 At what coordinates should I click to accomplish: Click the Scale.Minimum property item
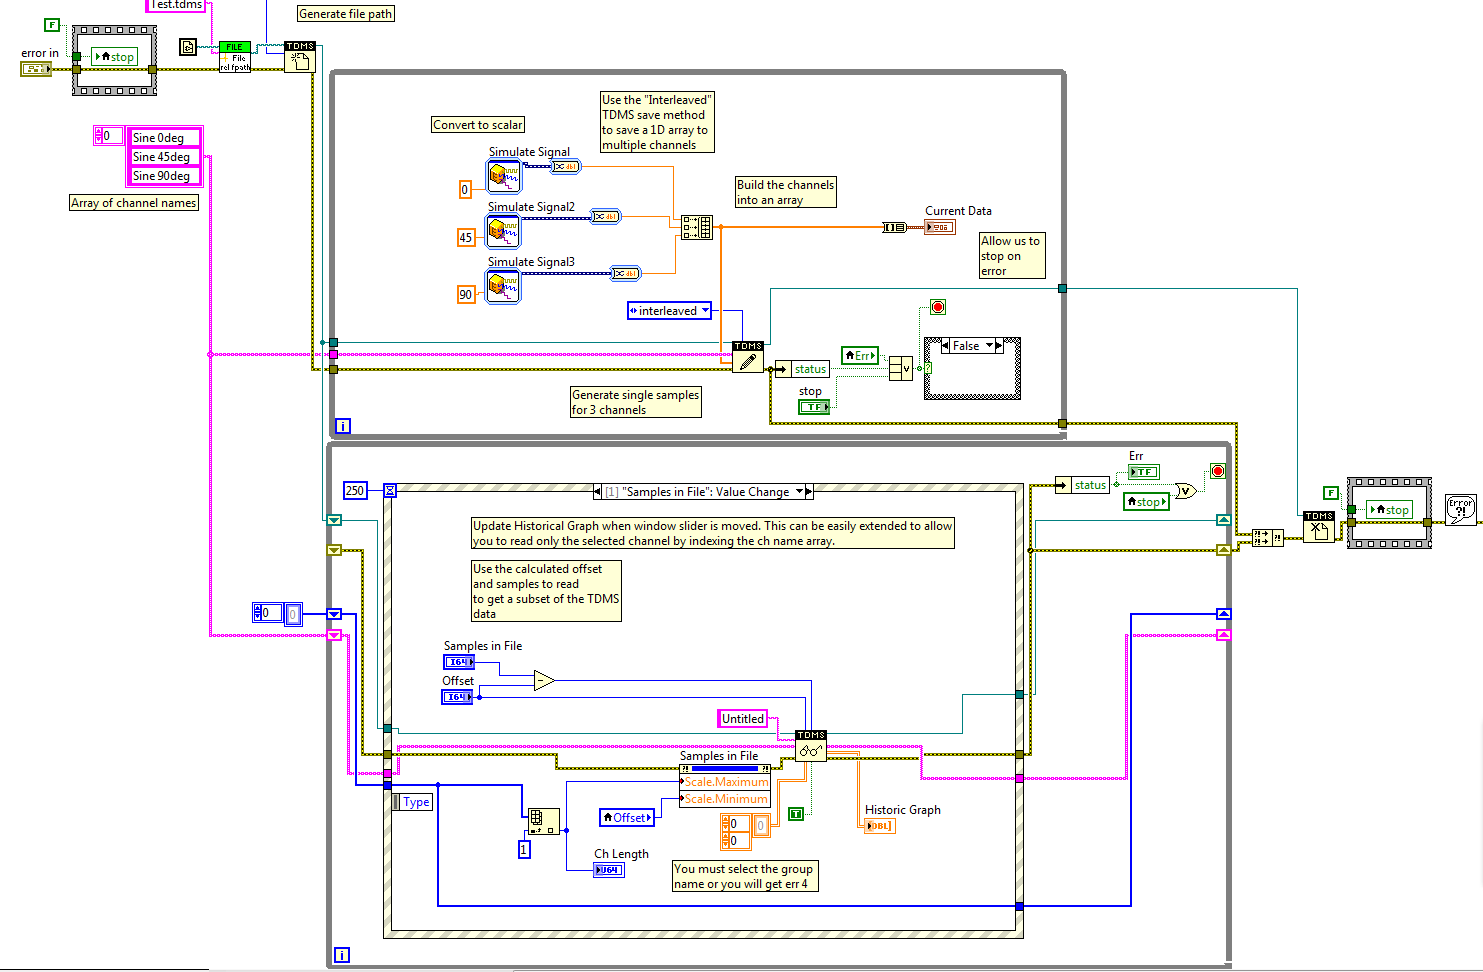tap(725, 799)
